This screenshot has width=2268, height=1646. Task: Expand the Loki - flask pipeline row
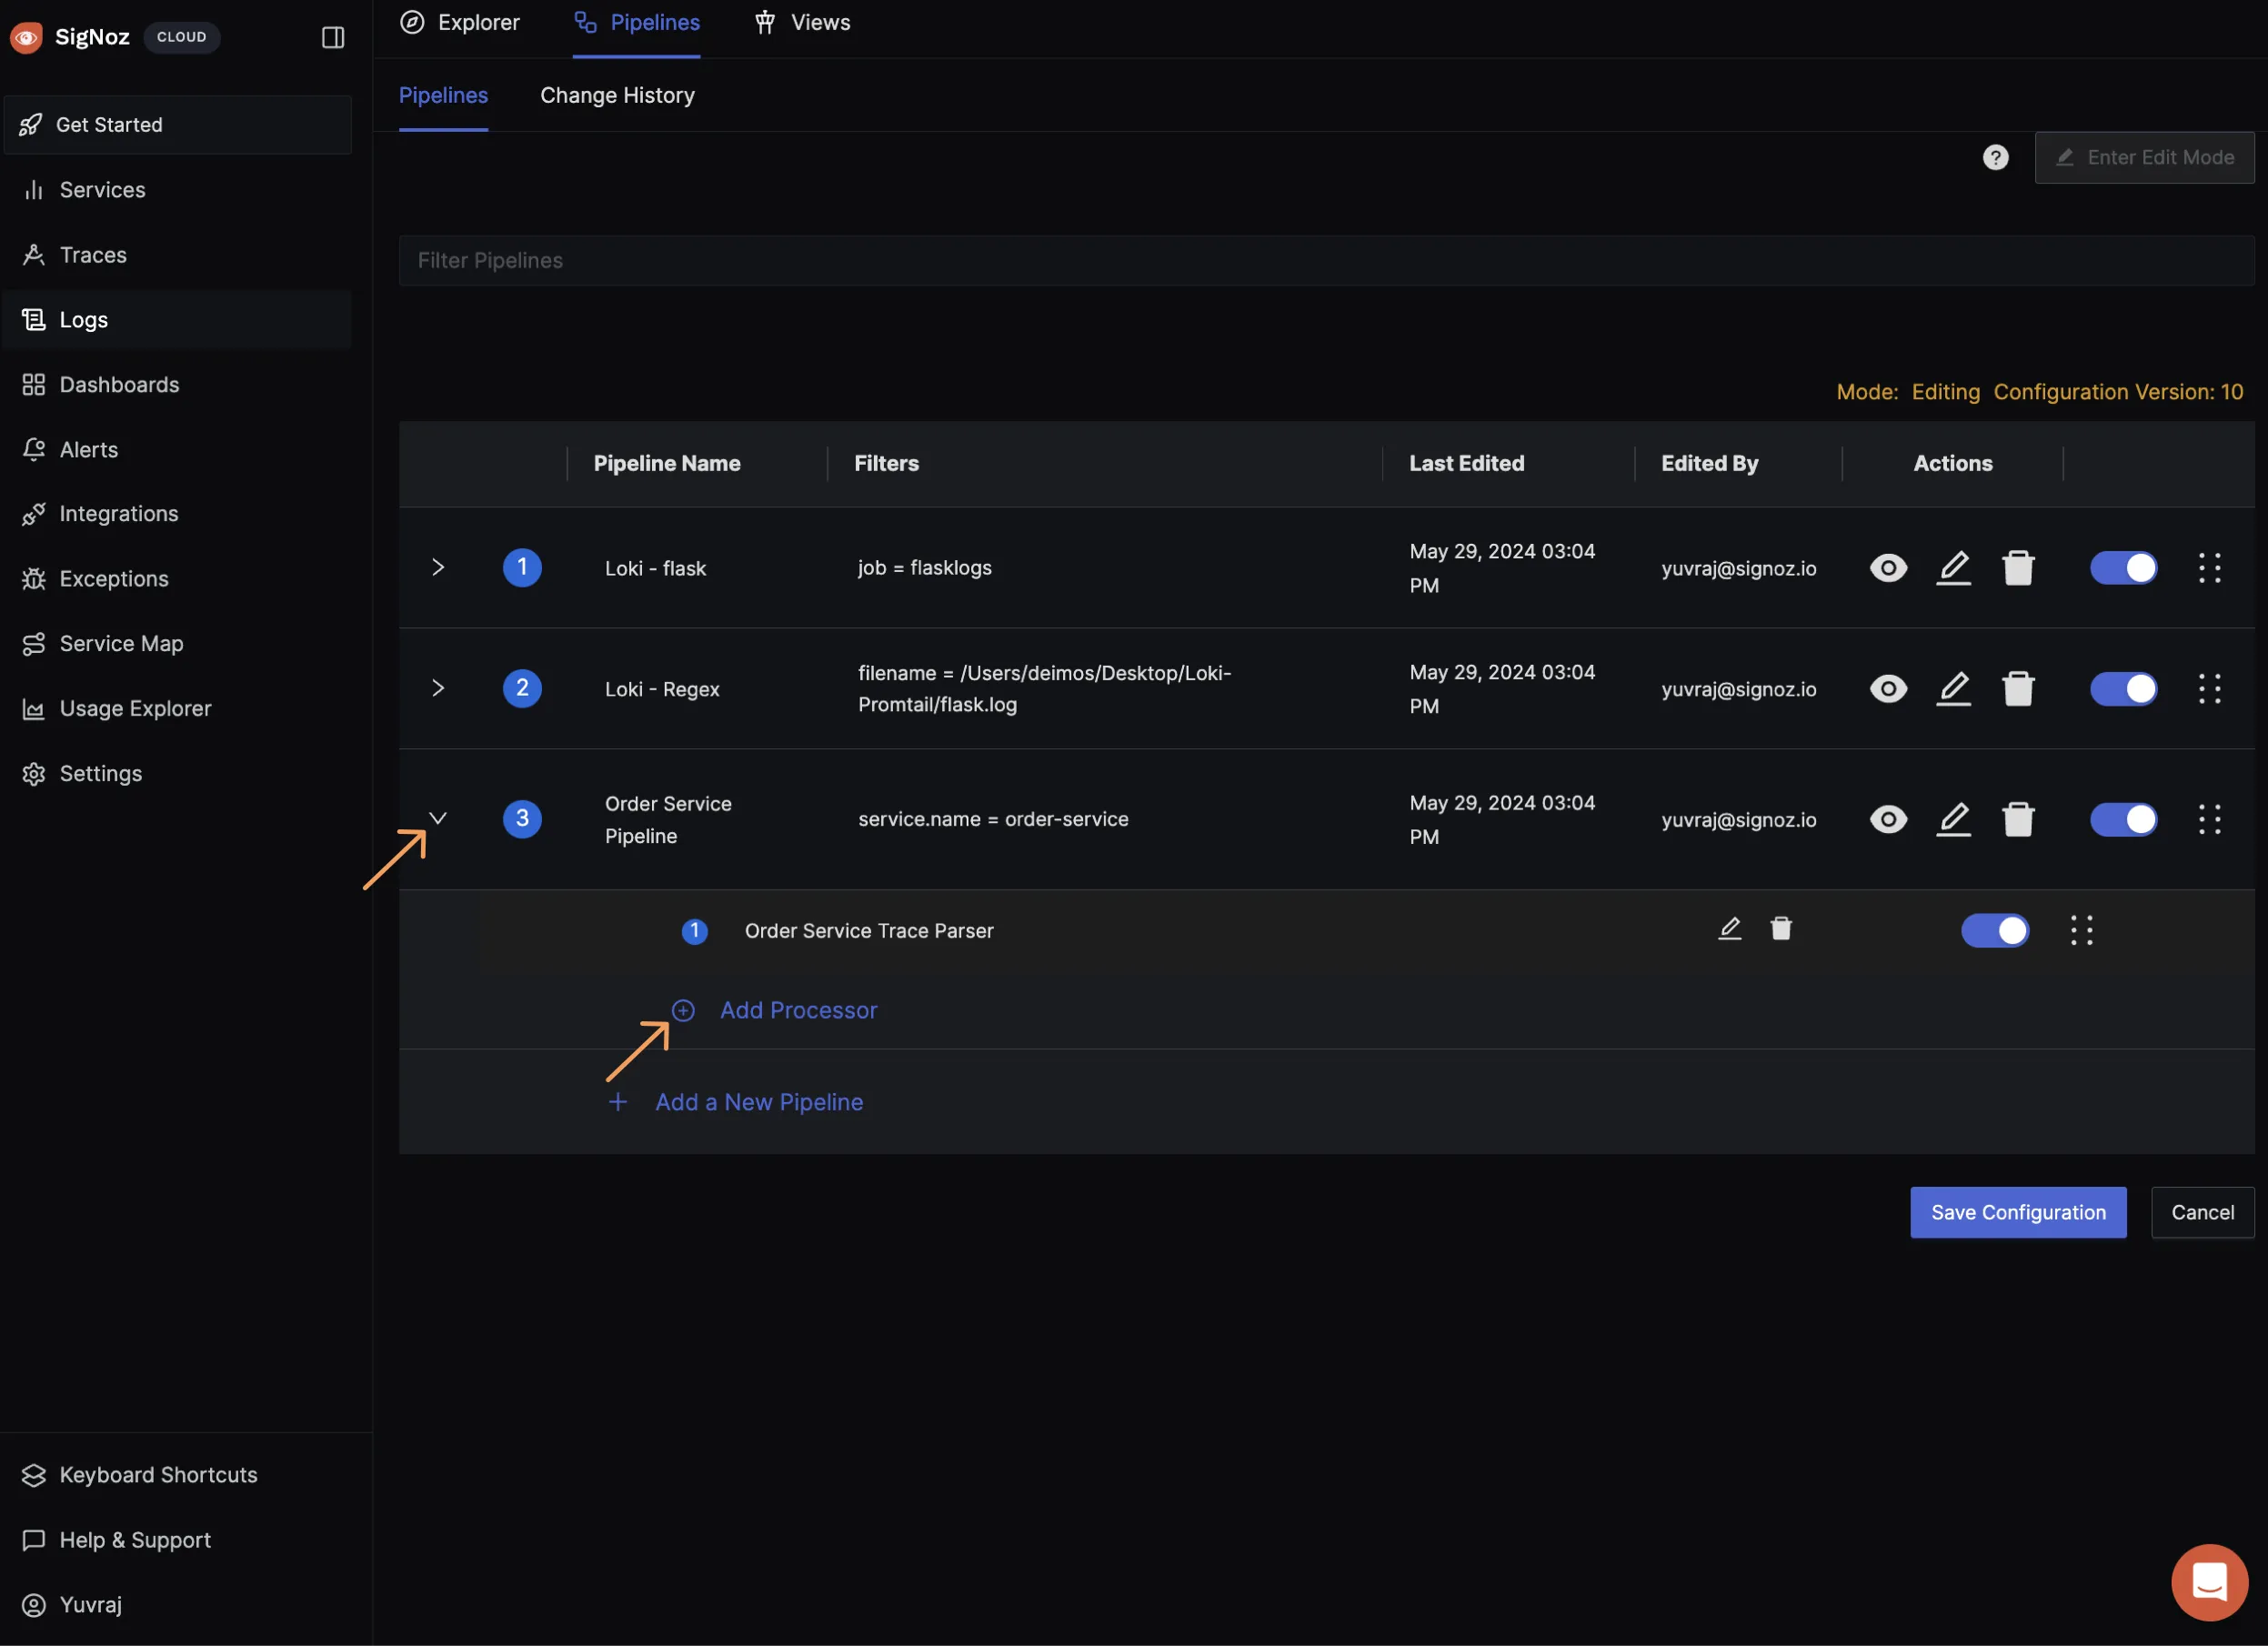point(438,568)
